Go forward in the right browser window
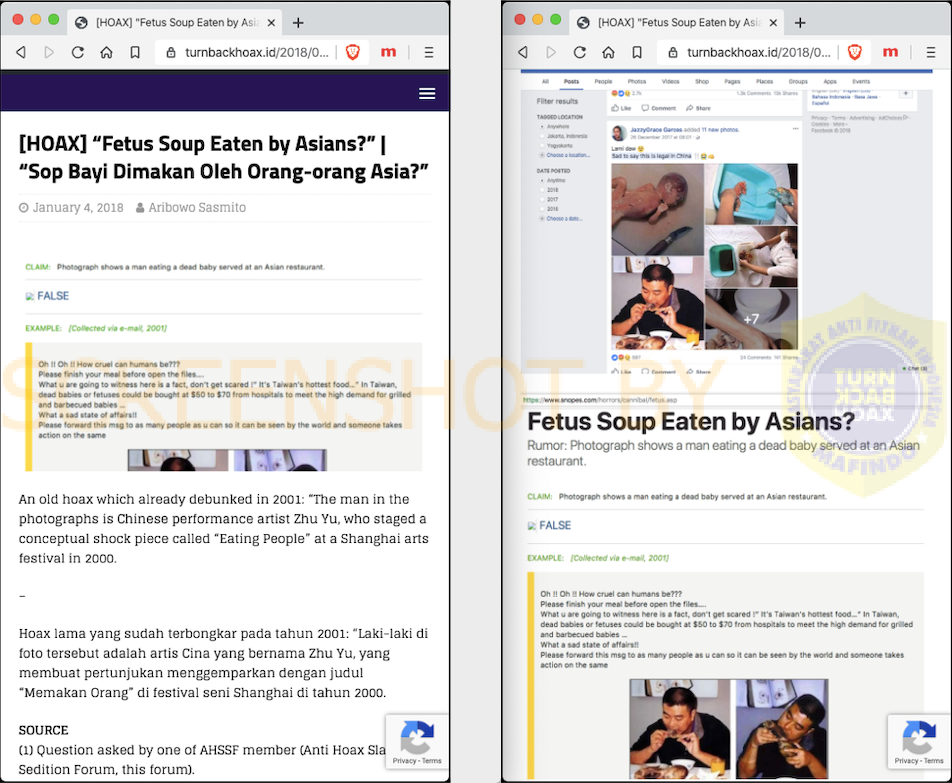 (551, 52)
